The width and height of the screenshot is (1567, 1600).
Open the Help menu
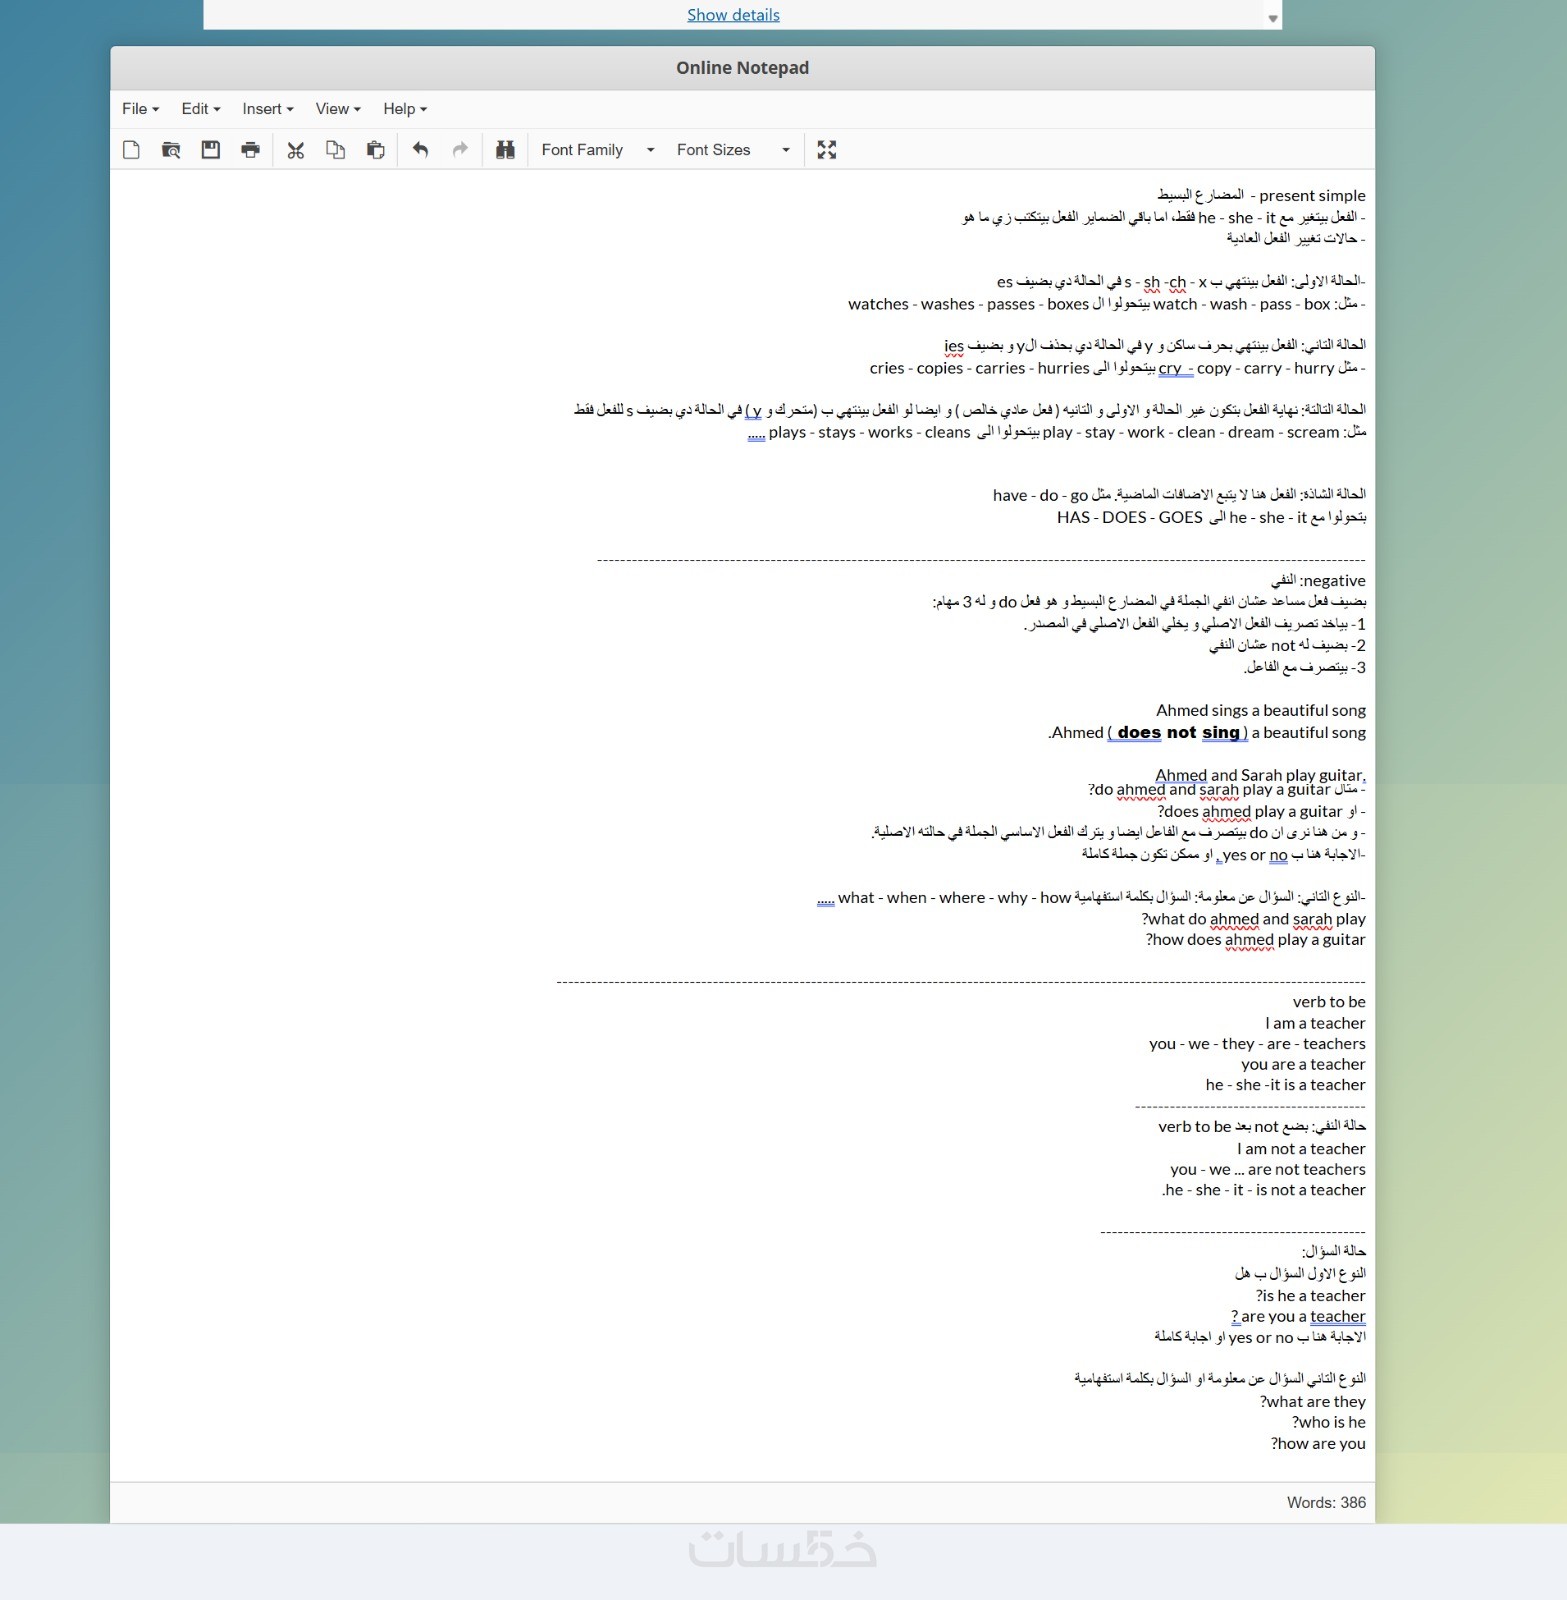tap(405, 109)
